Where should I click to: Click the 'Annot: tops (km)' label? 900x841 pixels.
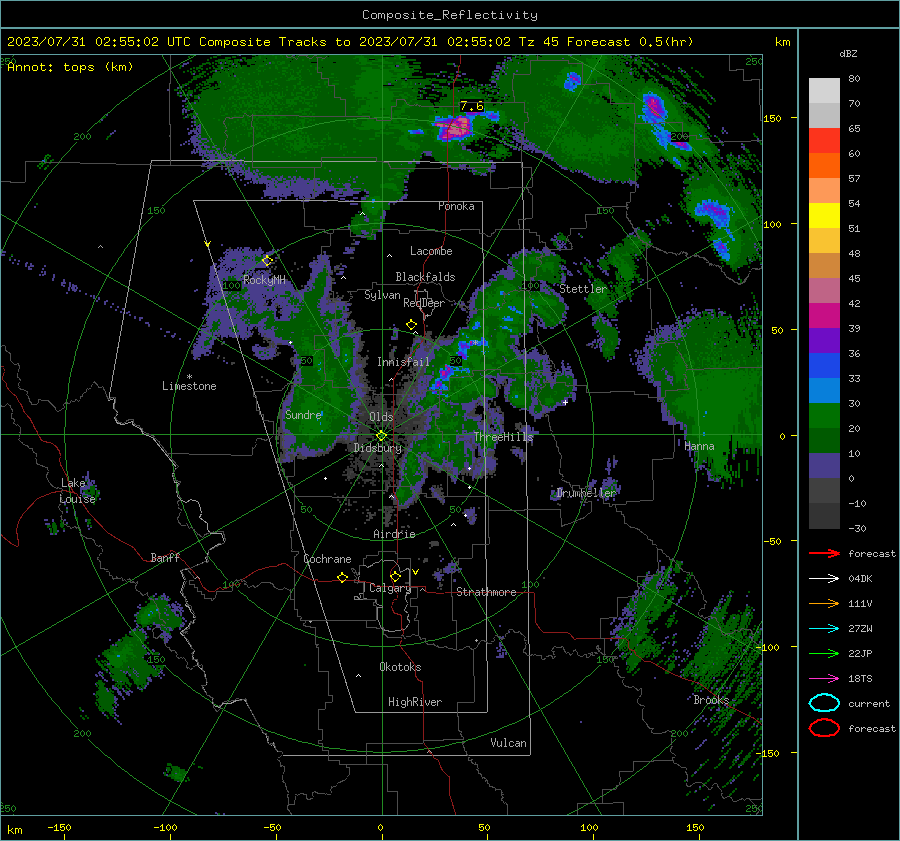[x=70, y=67]
